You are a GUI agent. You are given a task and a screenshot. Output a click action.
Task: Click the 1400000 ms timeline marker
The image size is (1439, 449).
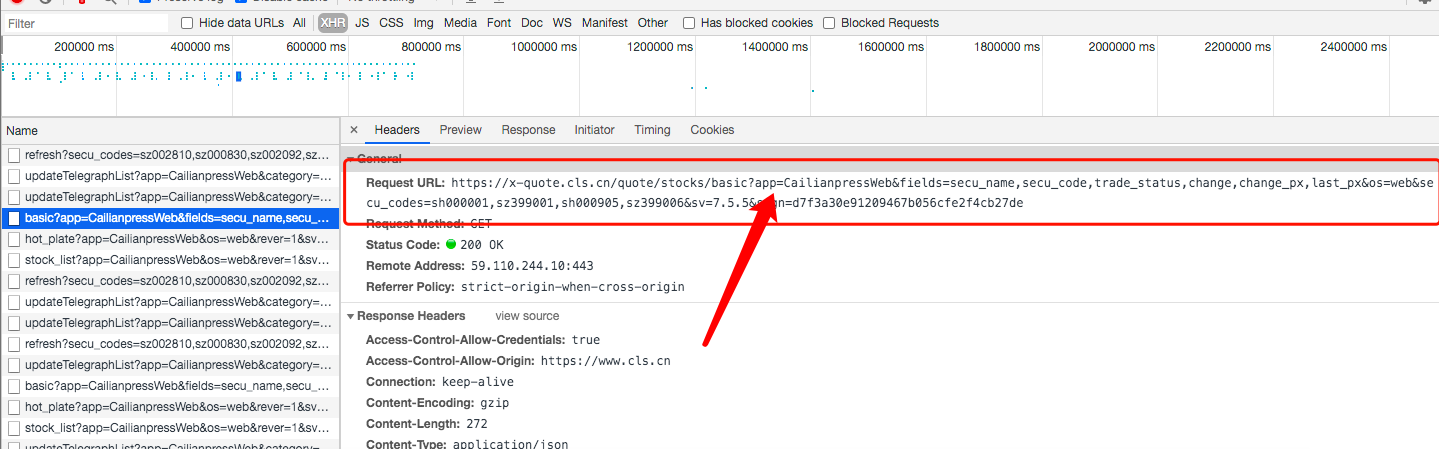click(x=773, y=47)
